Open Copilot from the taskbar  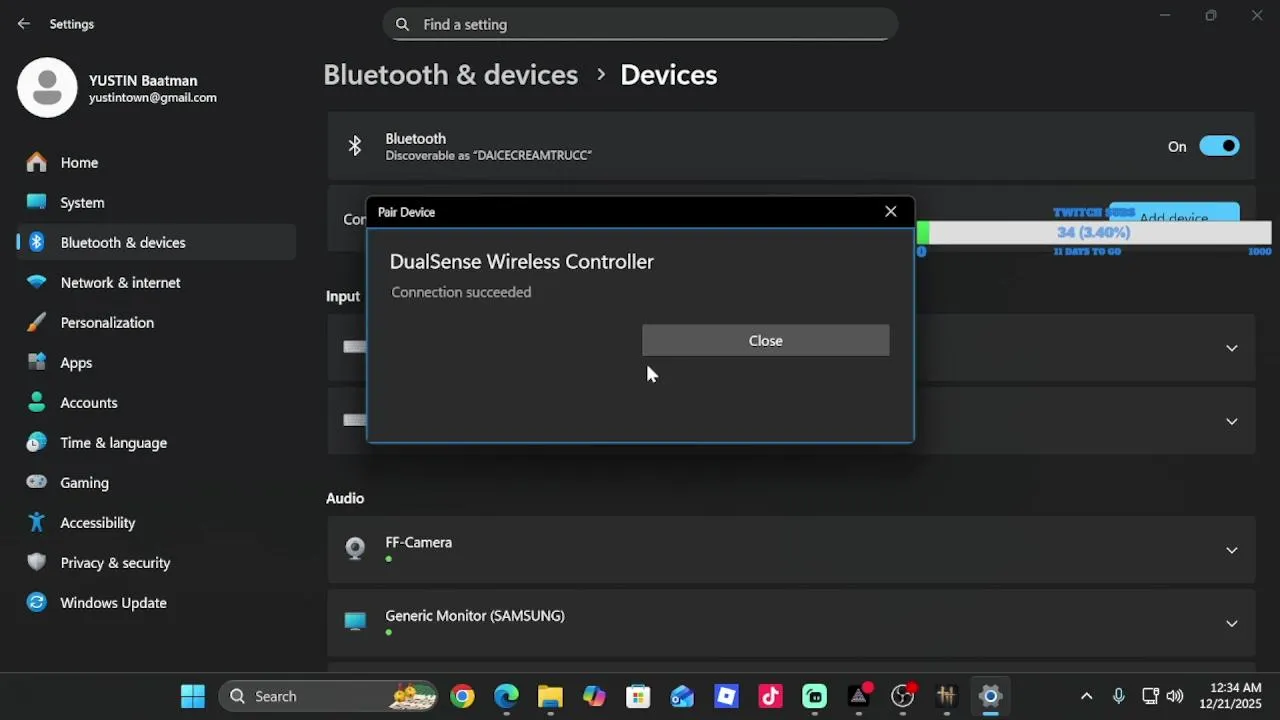pyautogui.click(x=594, y=696)
